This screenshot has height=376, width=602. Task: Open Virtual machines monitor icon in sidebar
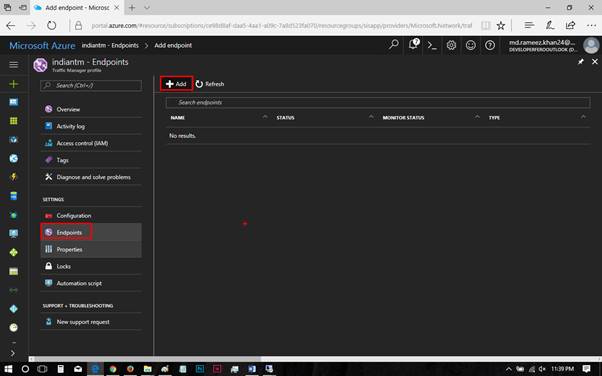point(13,234)
